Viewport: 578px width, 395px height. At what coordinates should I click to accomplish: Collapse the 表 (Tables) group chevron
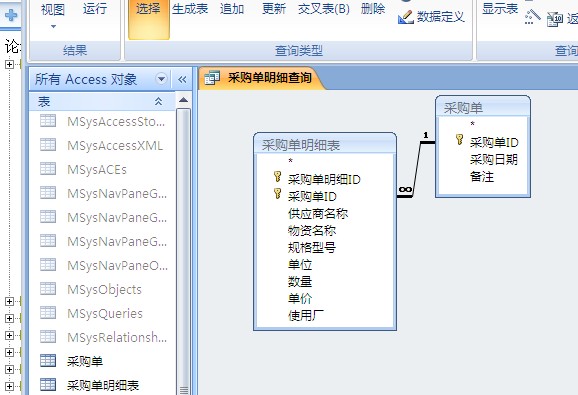point(159,101)
